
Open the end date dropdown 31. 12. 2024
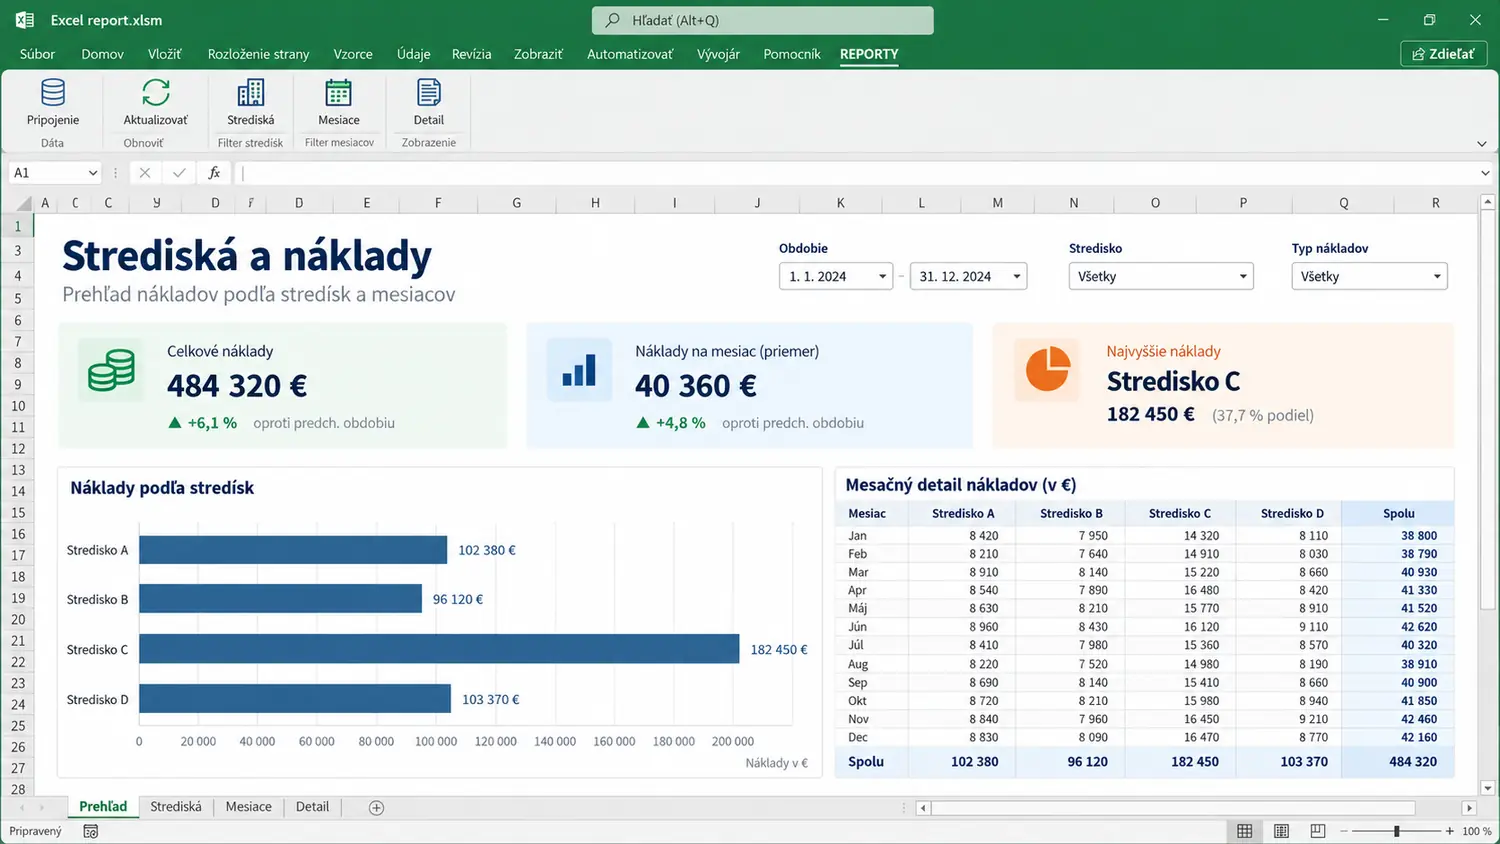click(968, 276)
